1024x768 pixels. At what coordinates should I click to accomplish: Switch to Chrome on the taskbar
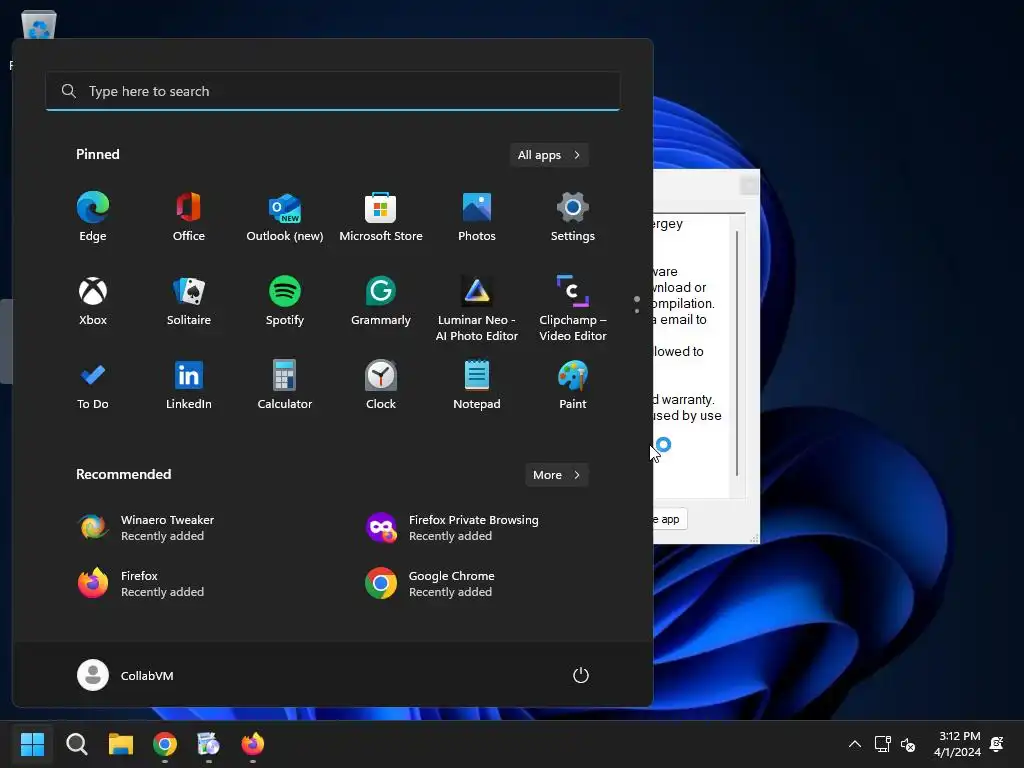click(165, 744)
